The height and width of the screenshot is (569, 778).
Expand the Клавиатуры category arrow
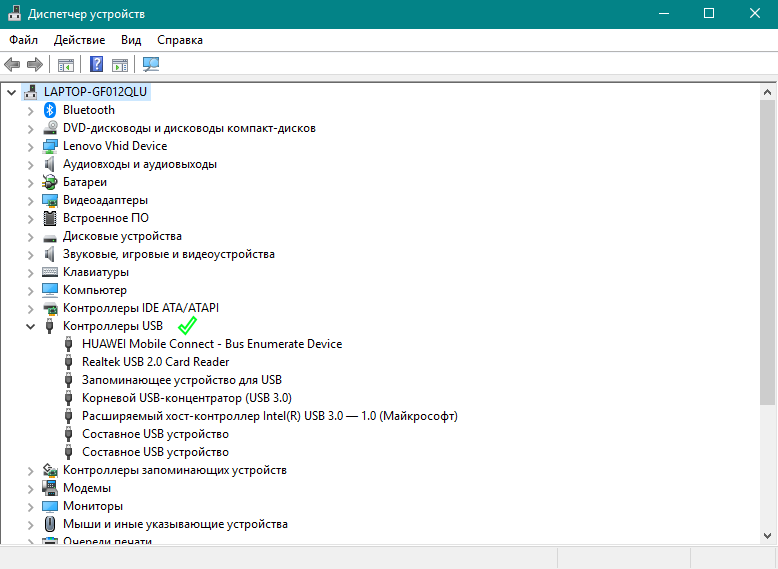coord(30,273)
